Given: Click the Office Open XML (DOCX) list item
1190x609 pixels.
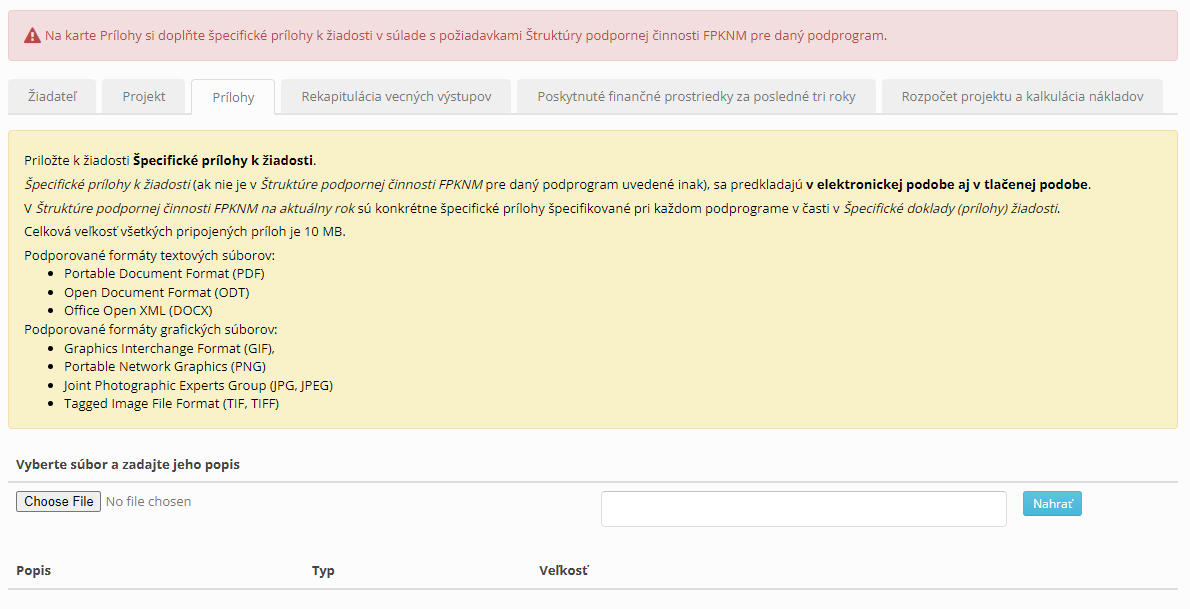Looking at the screenshot, I should [x=138, y=311].
